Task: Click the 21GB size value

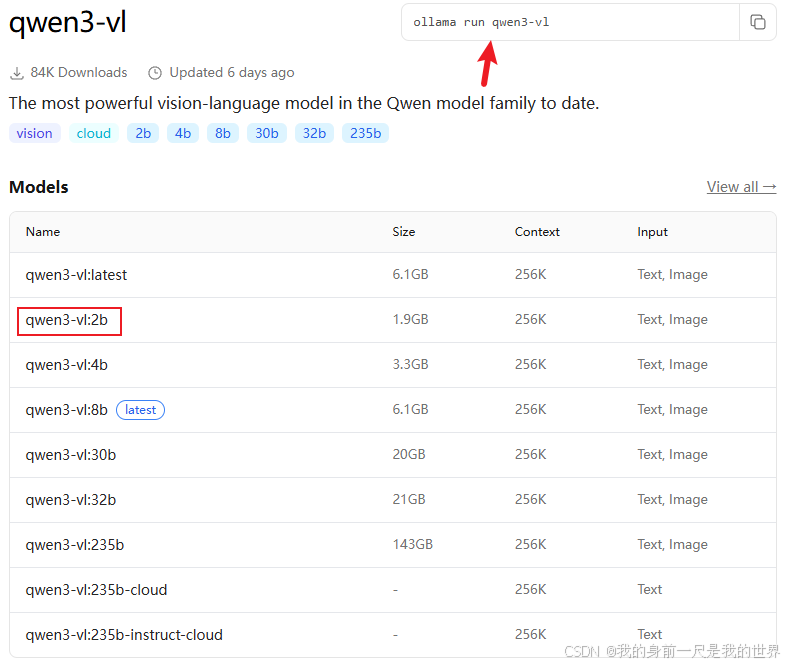Action: (409, 500)
